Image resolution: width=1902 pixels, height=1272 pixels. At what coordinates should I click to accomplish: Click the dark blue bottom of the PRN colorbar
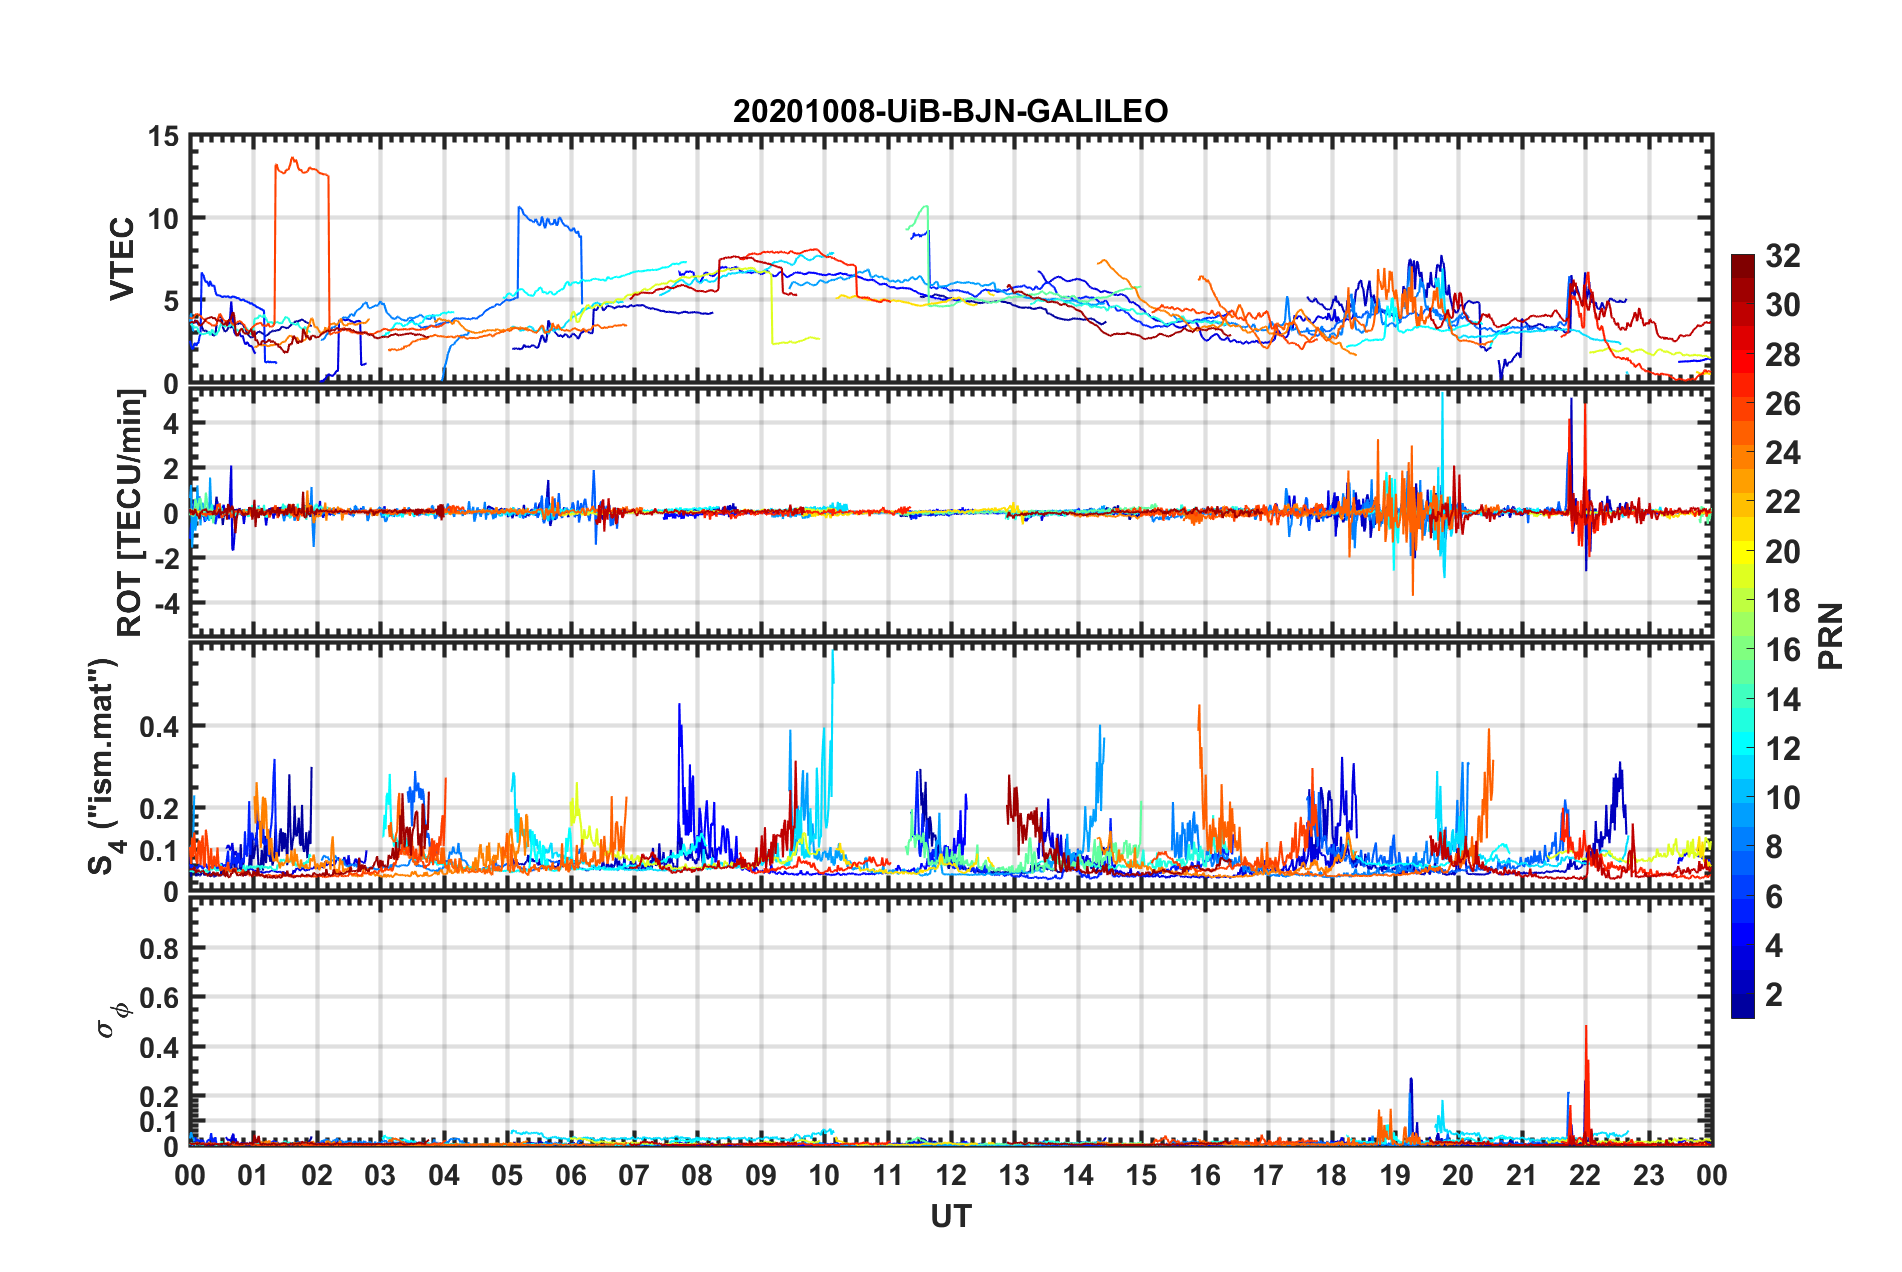[x=1742, y=1008]
